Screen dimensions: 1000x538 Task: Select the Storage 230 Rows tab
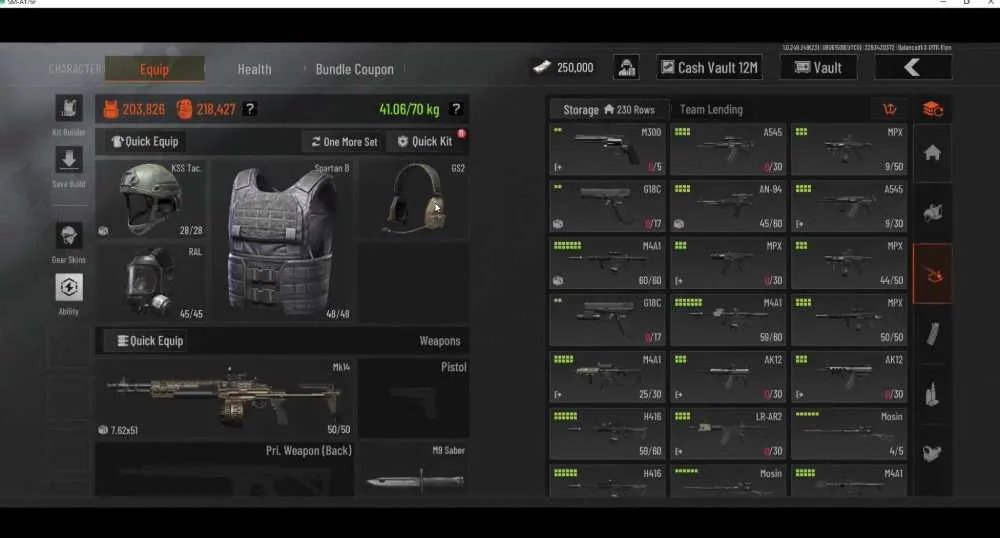pyautogui.click(x=609, y=110)
